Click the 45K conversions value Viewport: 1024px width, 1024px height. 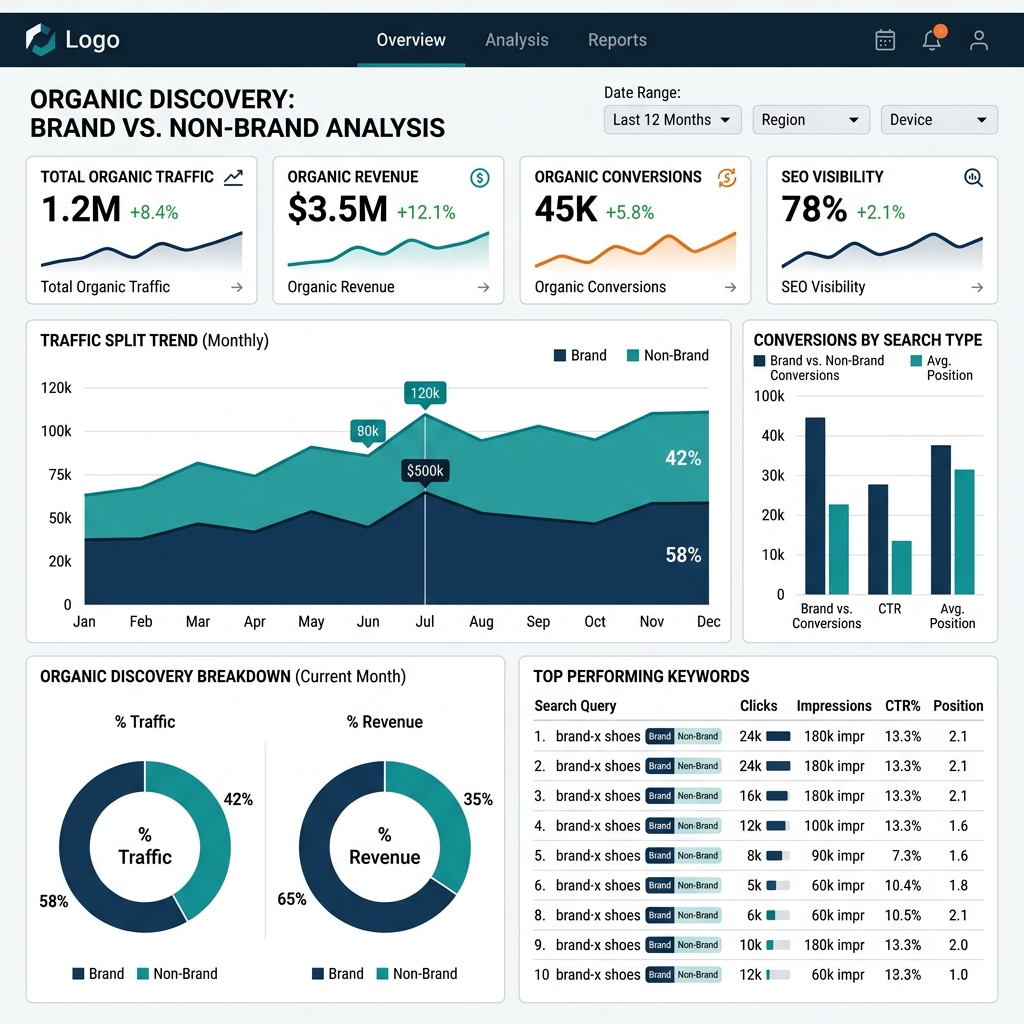point(566,210)
